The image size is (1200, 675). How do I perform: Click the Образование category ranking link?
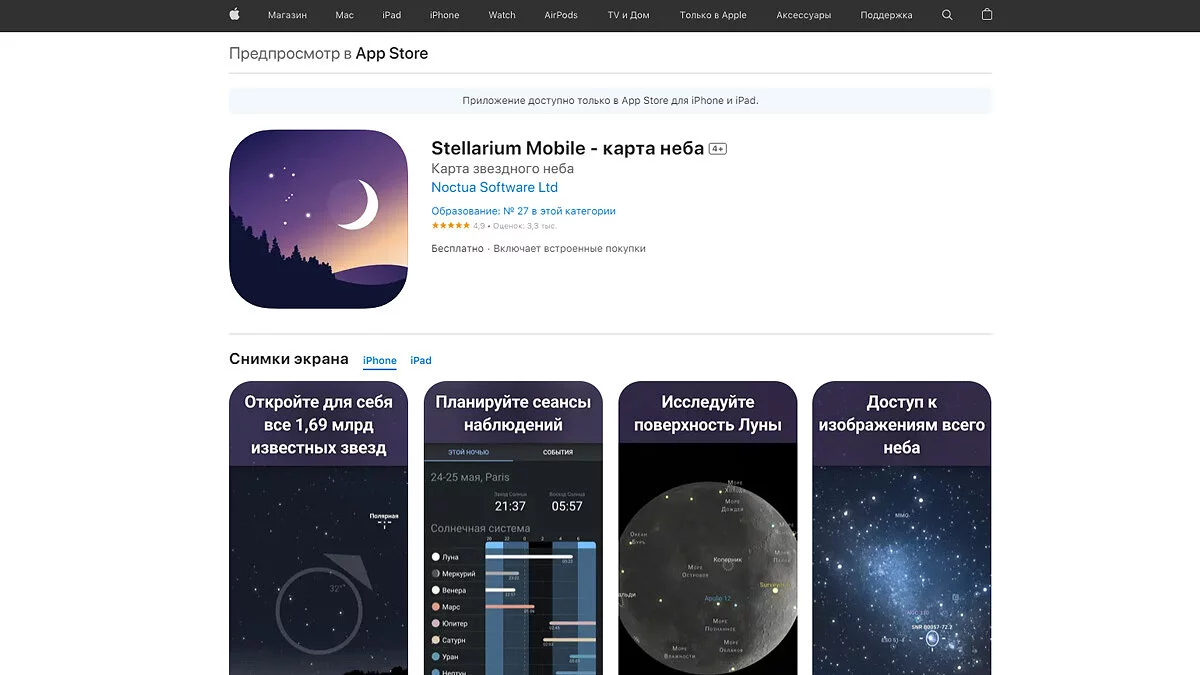[523, 211]
